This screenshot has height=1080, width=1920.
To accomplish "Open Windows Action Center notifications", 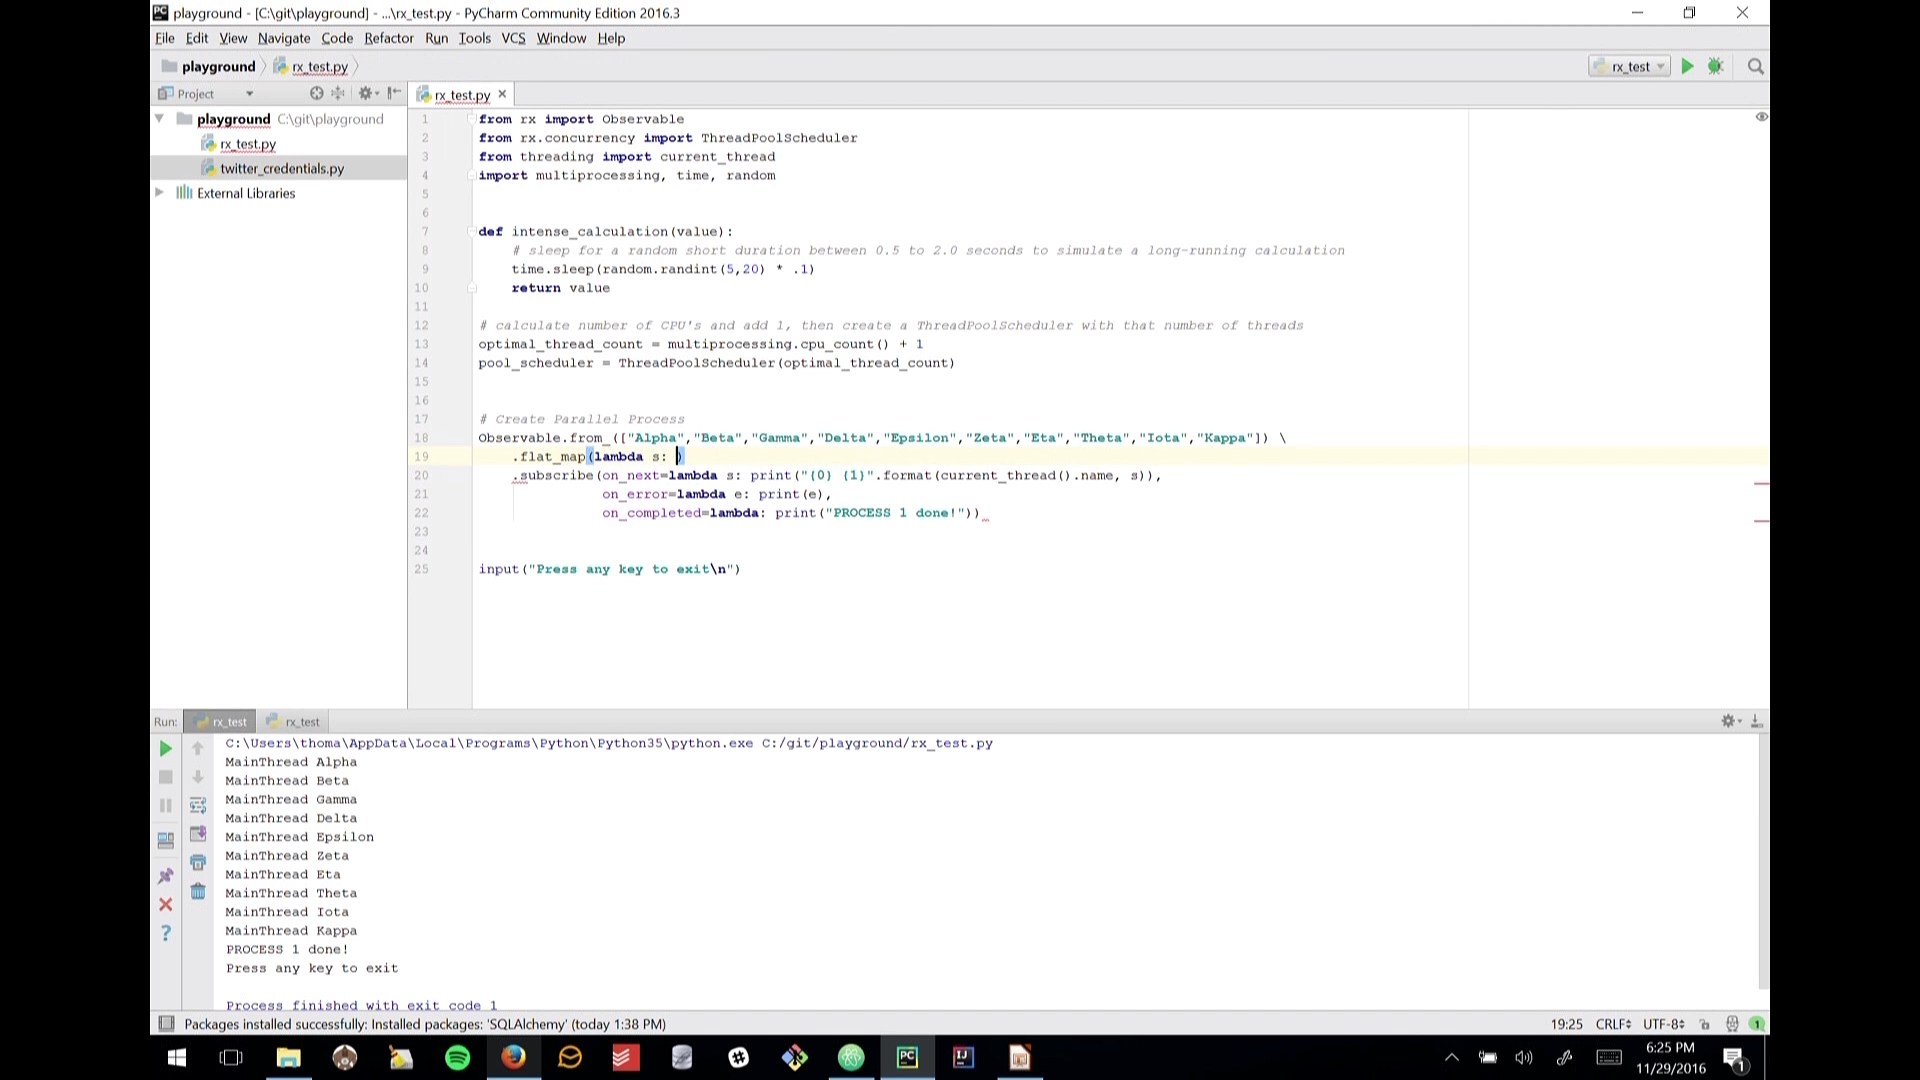I will 1735,1058.
